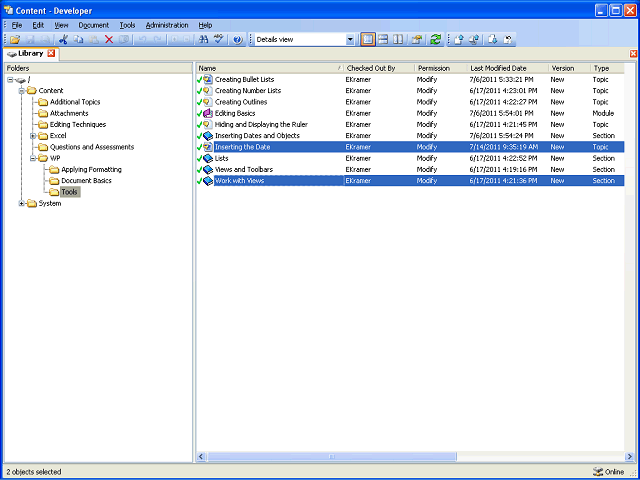Click the Tools folder icon in tree
This screenshot has width=640, height=480.
point(54,192)
